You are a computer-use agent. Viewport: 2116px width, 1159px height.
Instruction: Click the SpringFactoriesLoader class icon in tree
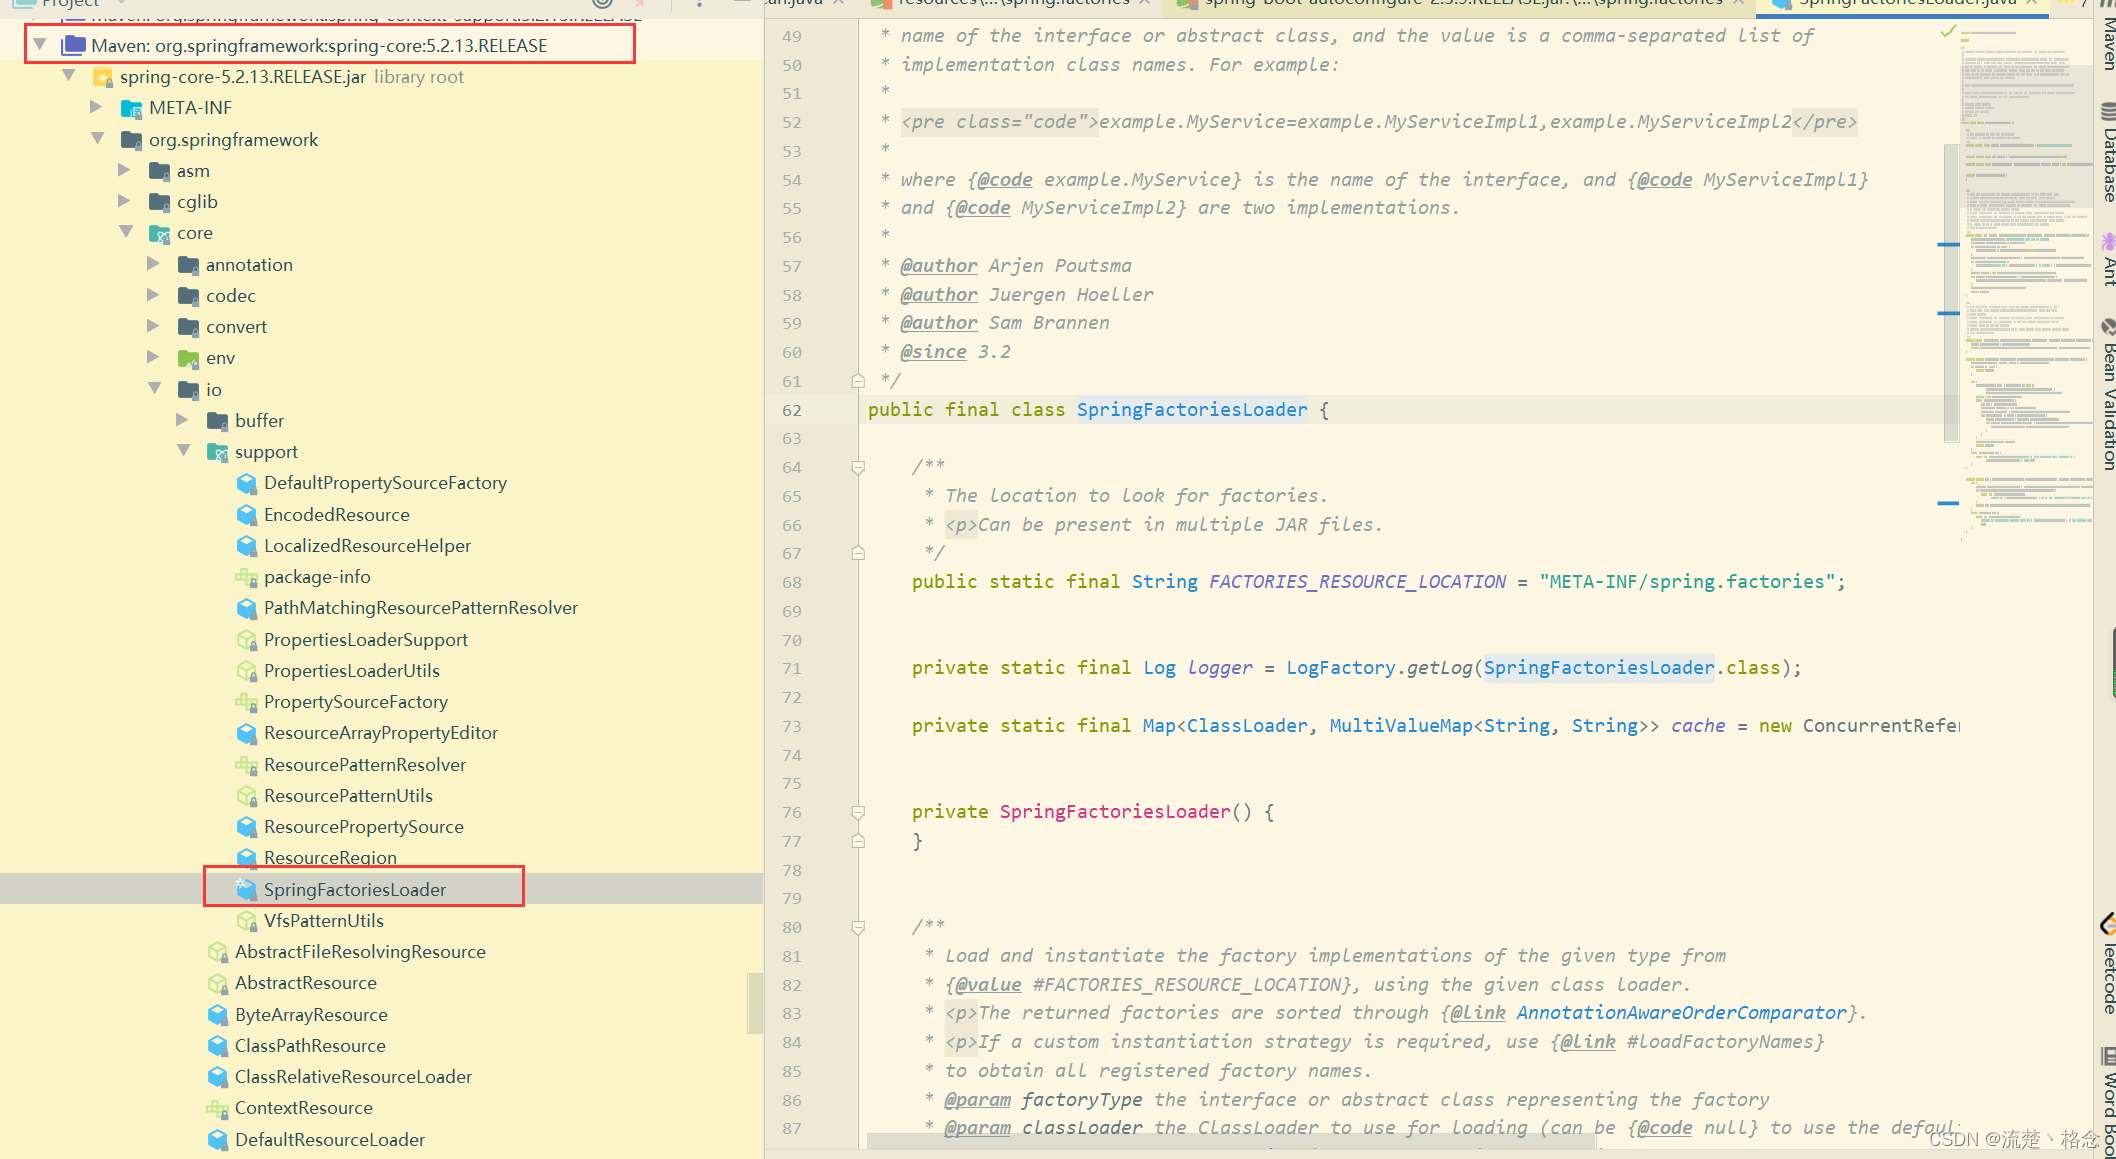click(247, 889)
